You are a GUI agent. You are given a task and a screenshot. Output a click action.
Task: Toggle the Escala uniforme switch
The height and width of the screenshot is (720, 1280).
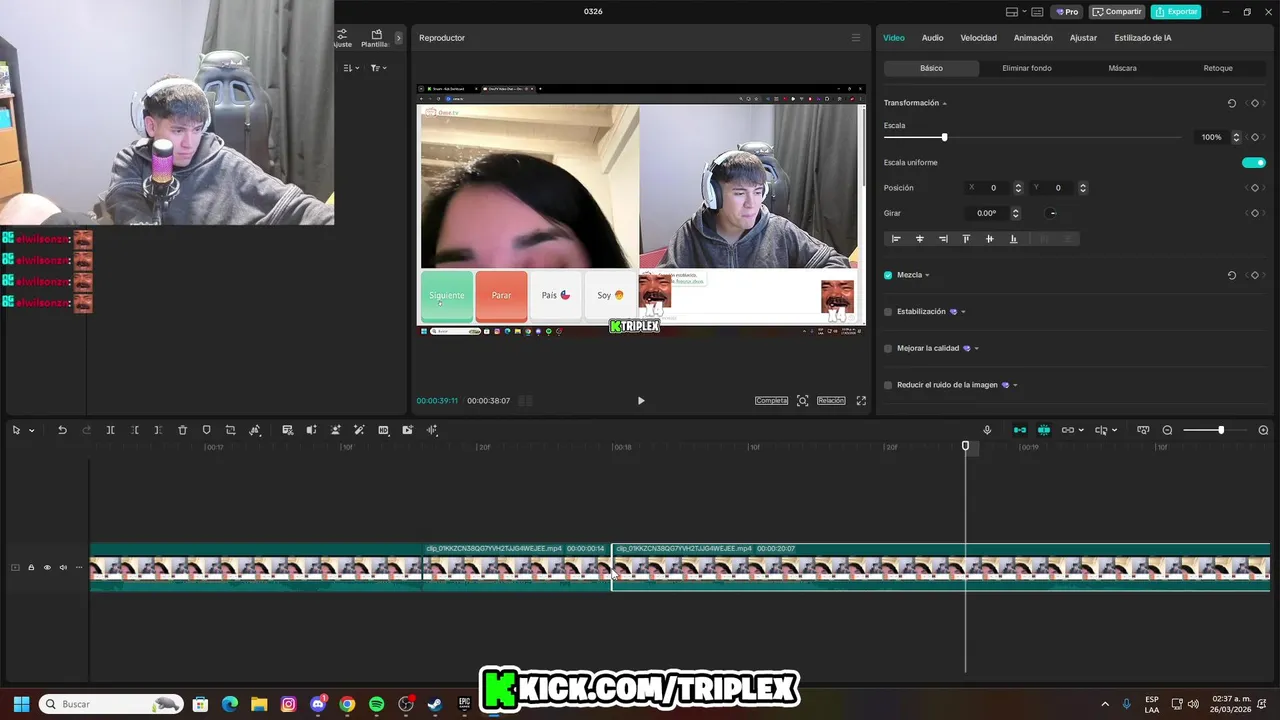coord(1254,162)
